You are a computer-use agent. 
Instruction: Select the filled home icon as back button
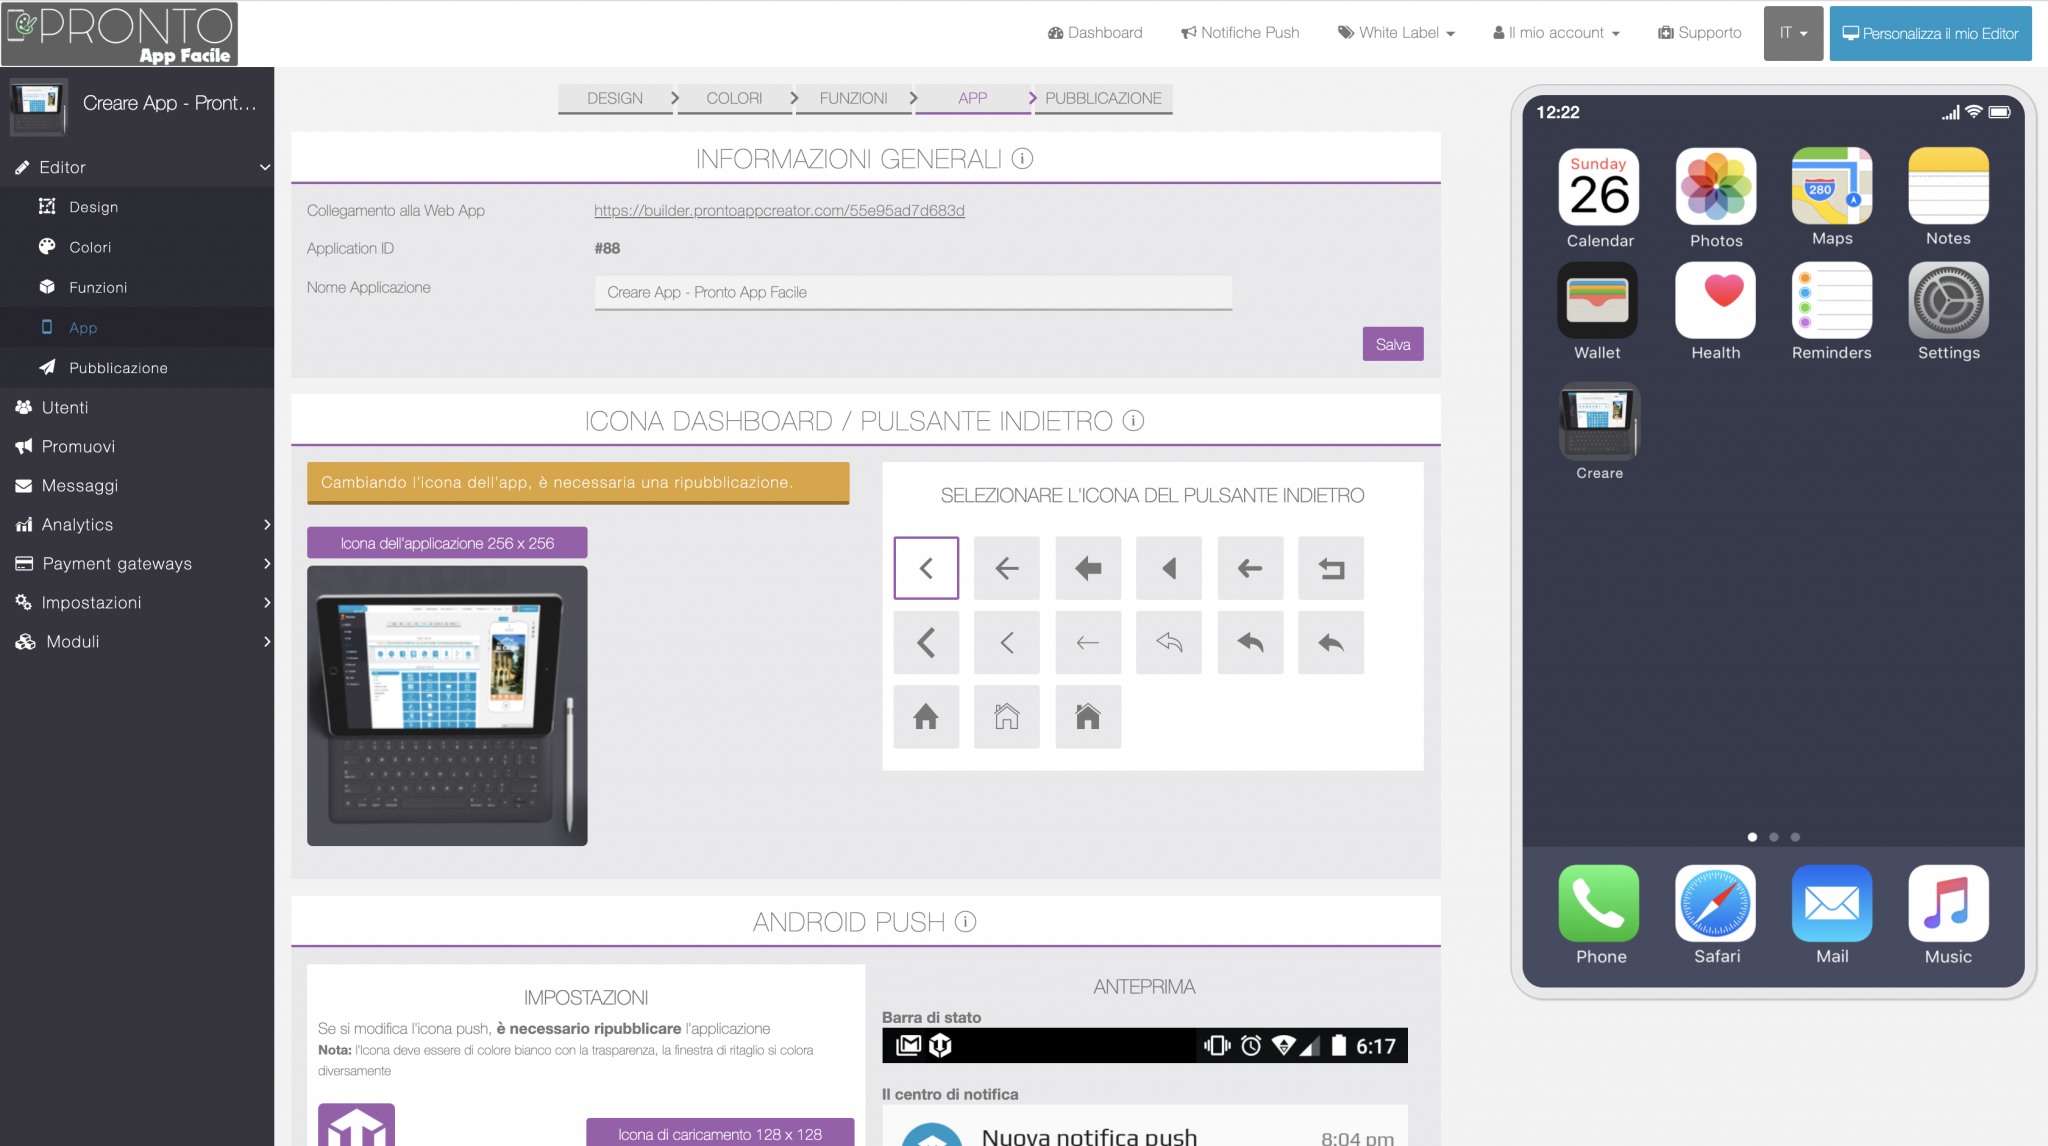coord(926,717)
